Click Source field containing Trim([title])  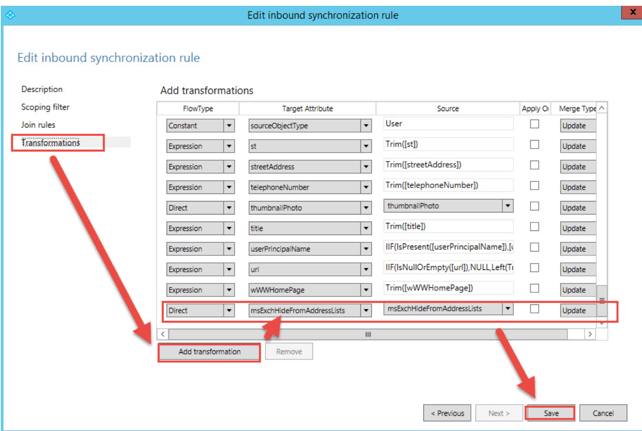pyautogui.click(x=448, y=228)
